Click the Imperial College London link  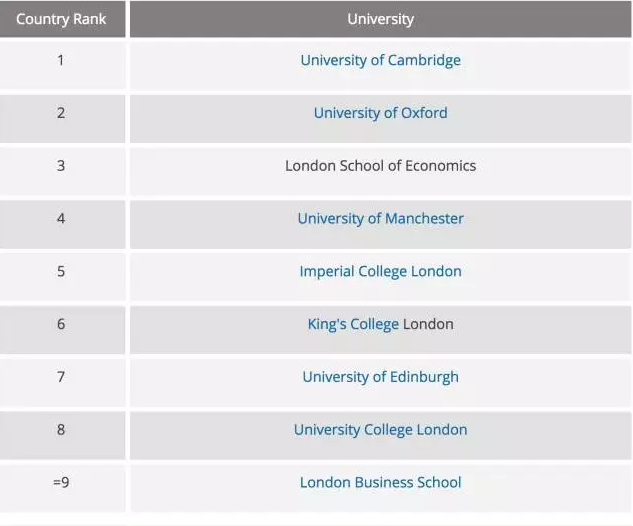tap(380, 272)
